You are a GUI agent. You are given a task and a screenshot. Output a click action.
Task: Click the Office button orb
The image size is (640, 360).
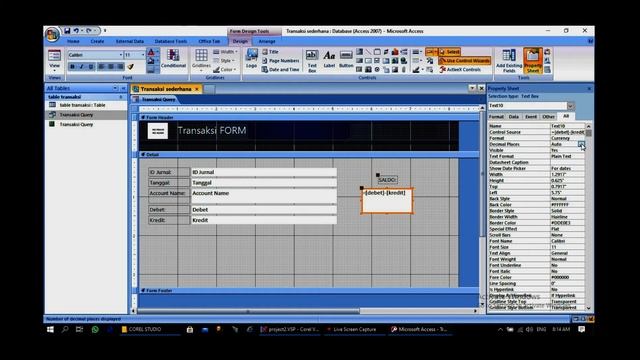pos(52,35)
